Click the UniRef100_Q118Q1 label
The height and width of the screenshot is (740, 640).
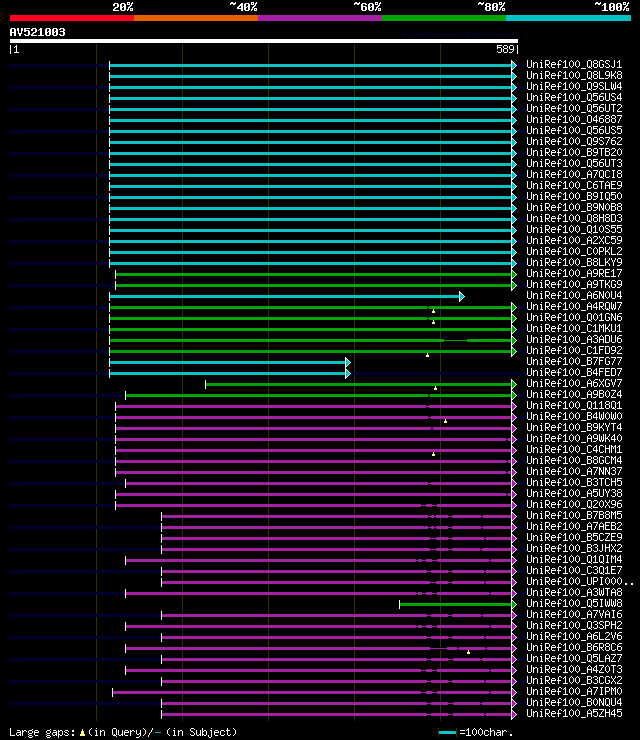(x=574, y=405)
